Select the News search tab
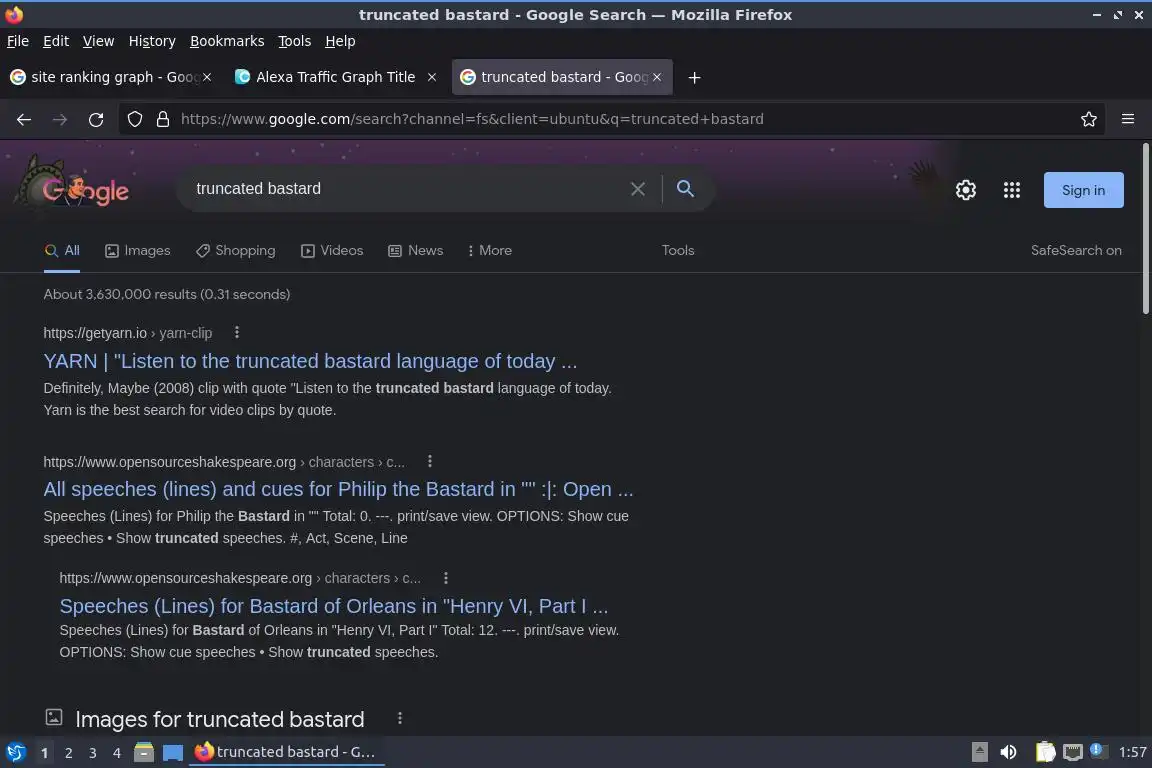Viewport: 1152px width, 768px height. pos(416,251)
